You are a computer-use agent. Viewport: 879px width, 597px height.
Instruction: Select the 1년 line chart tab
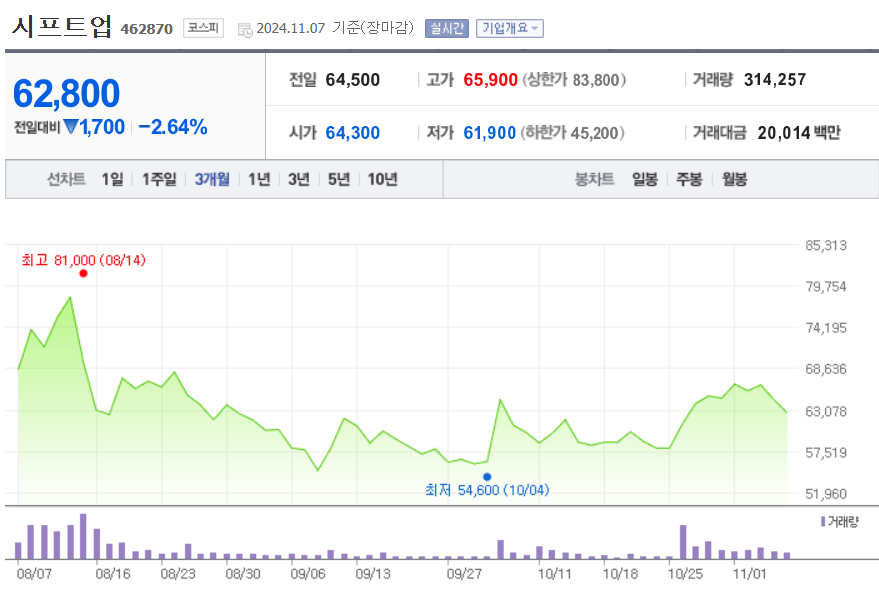point(259,179)
